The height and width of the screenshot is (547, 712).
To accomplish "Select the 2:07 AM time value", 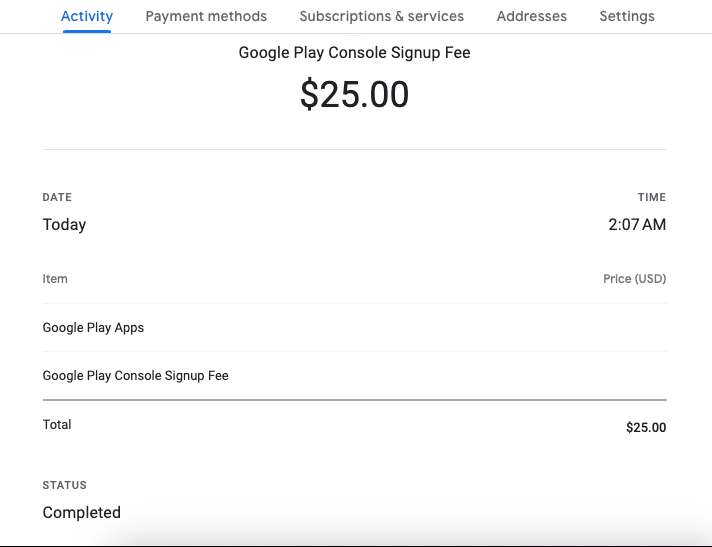I will [x=636, y=225].
